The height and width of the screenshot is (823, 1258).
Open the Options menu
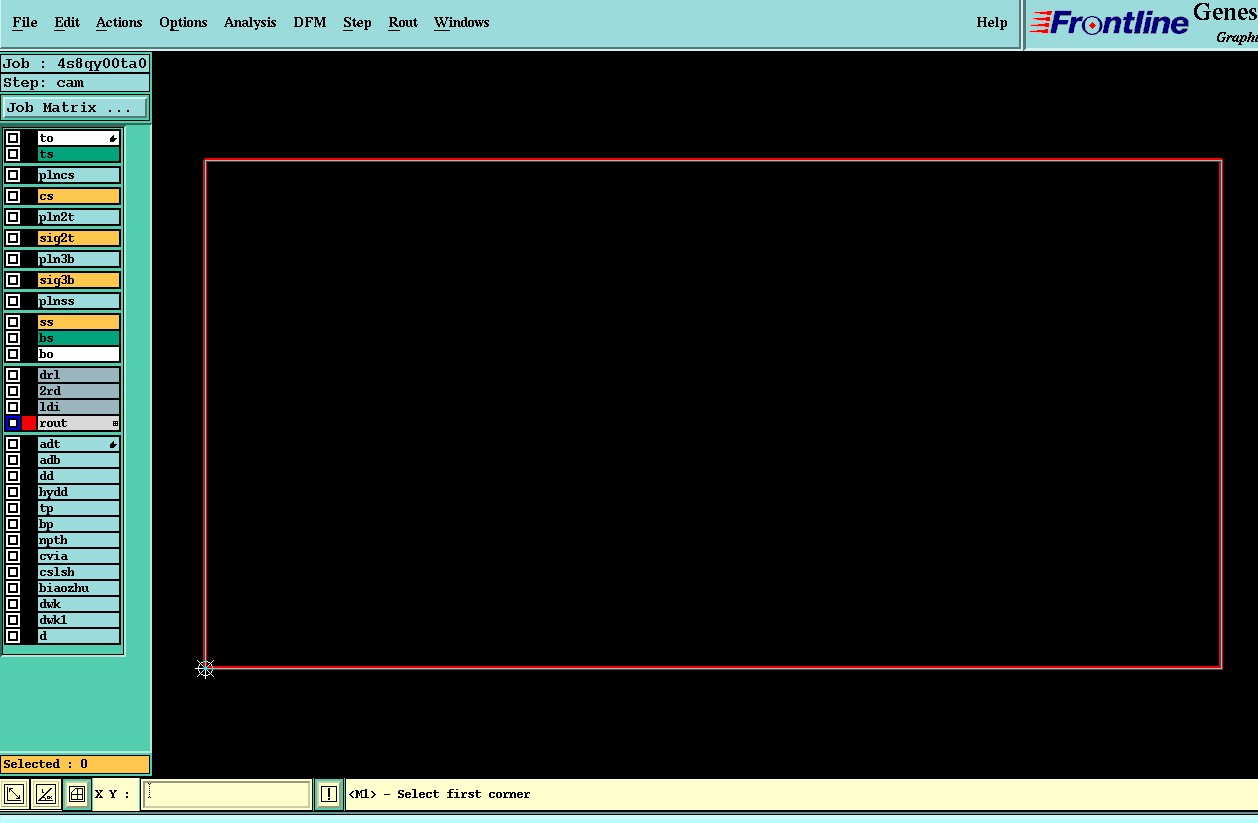(x=183, y=22)
